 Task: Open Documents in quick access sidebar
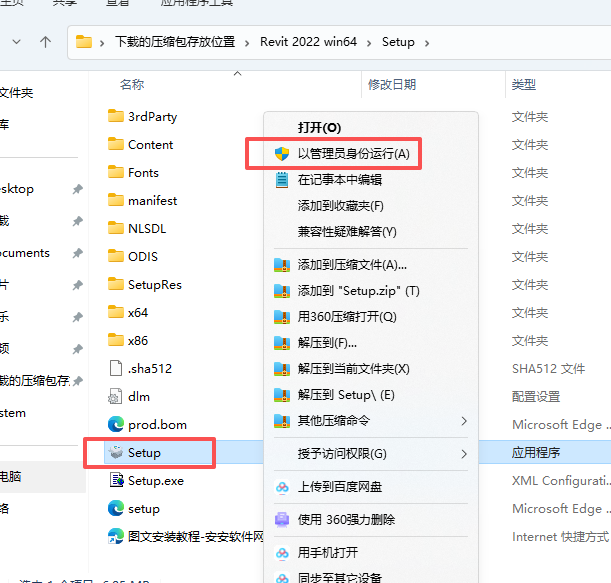[x=25, y=253]
